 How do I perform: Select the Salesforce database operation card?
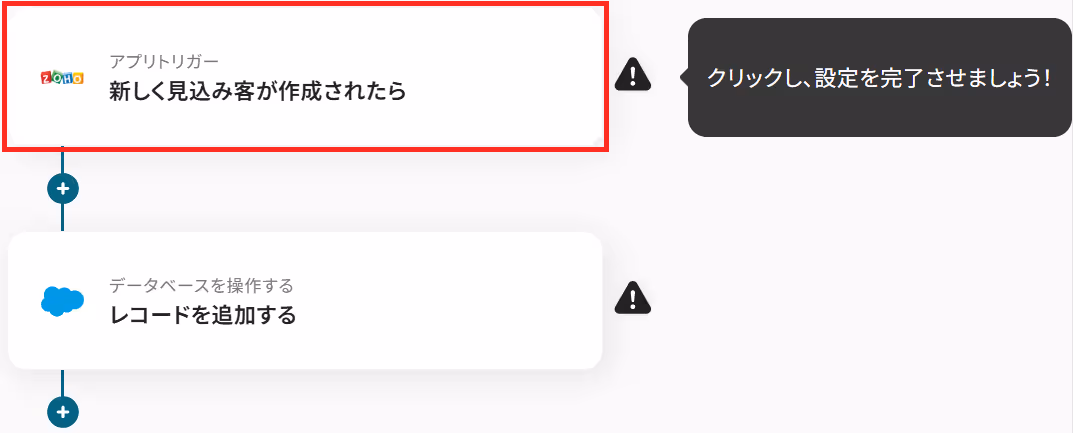pos(305,300)
